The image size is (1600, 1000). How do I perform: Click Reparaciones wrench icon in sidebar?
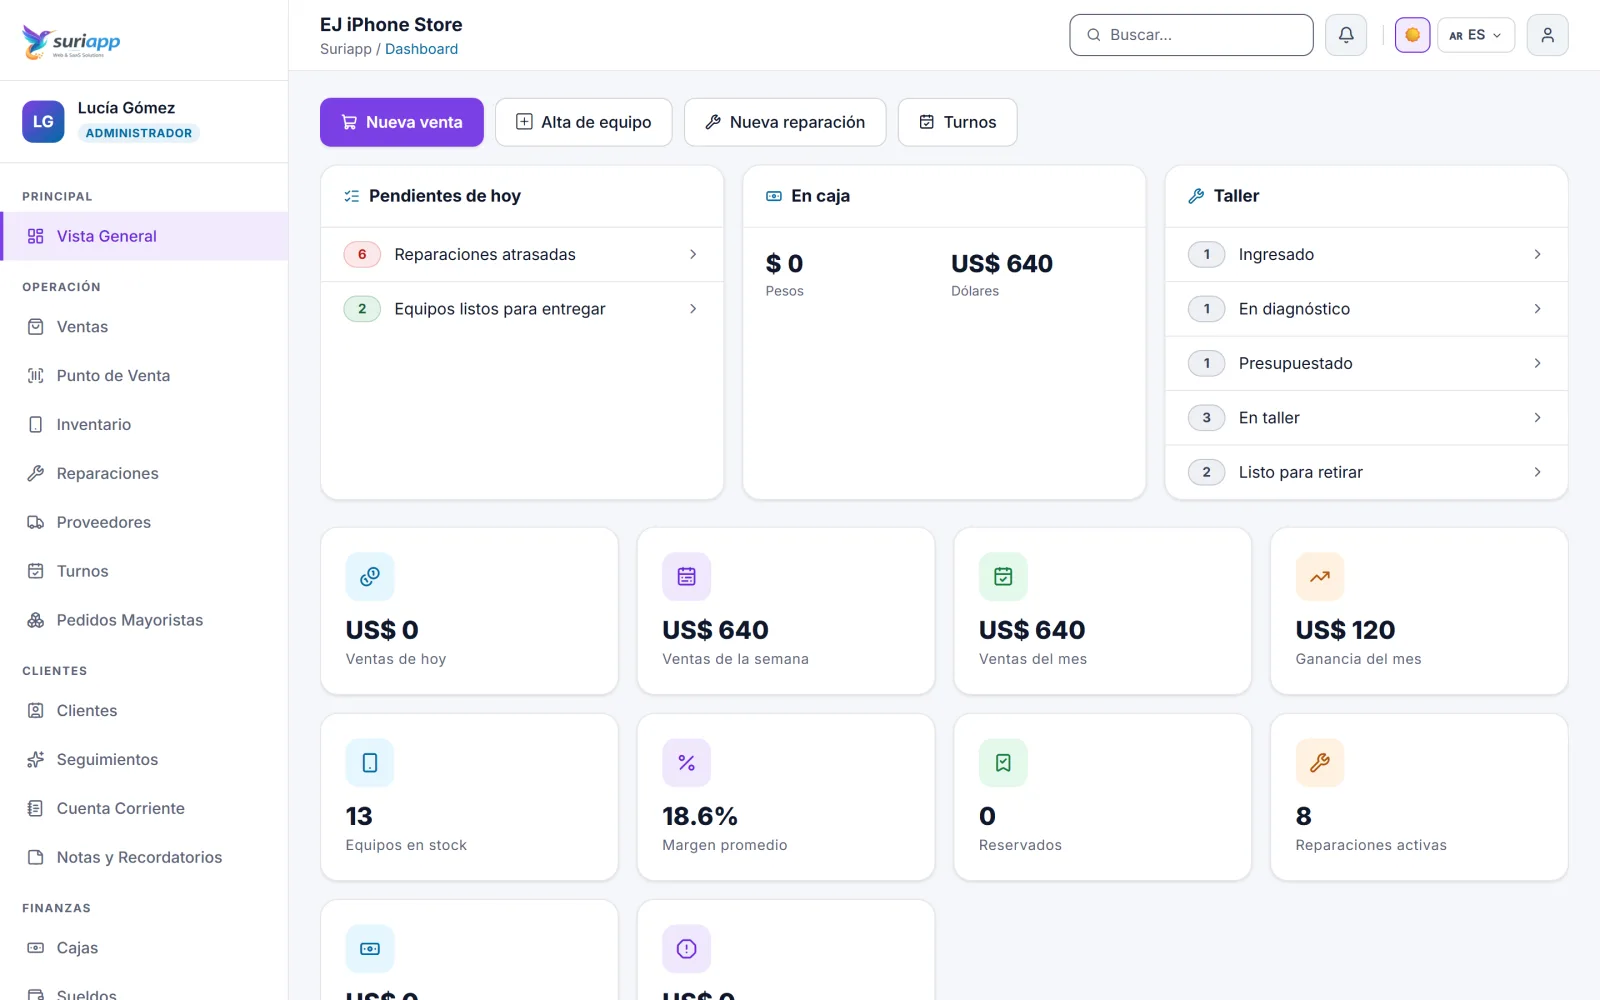click(x=36, y=473)
